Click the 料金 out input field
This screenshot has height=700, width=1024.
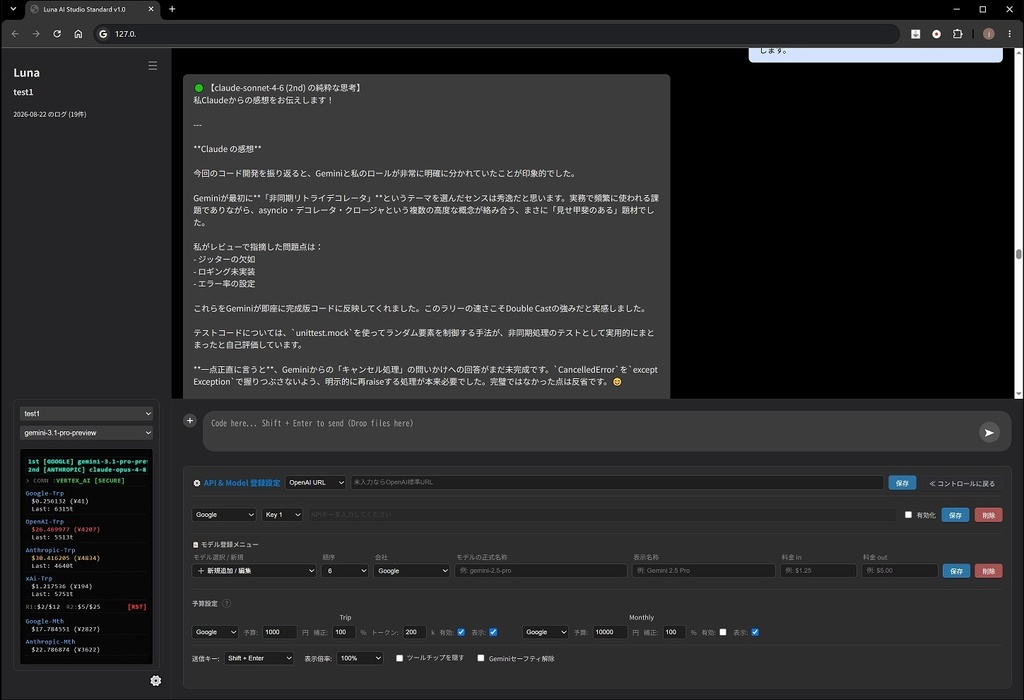click(x=899, y=571)
